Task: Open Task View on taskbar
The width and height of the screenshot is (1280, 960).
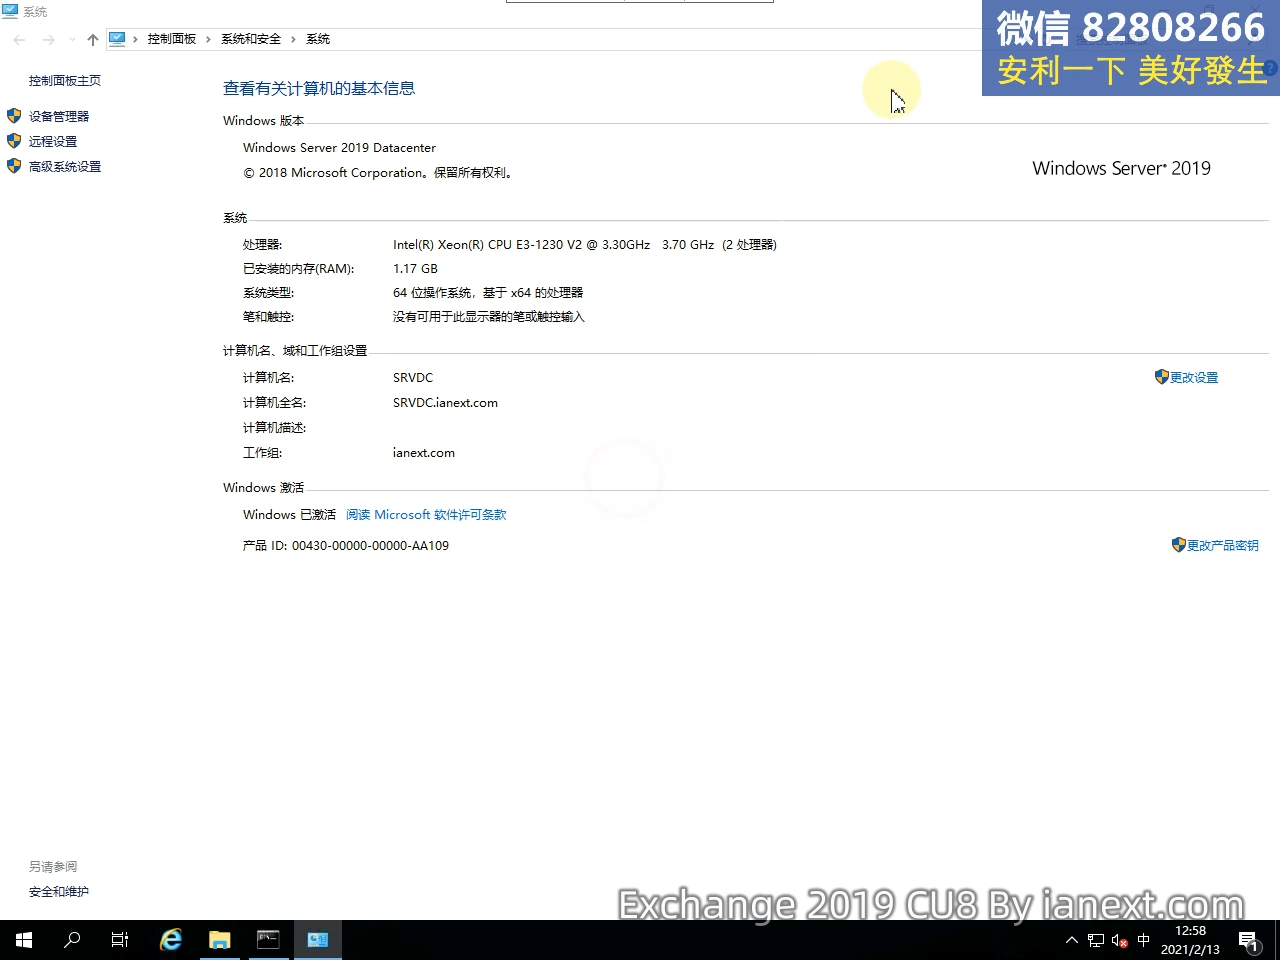Action: coord(120,940)
